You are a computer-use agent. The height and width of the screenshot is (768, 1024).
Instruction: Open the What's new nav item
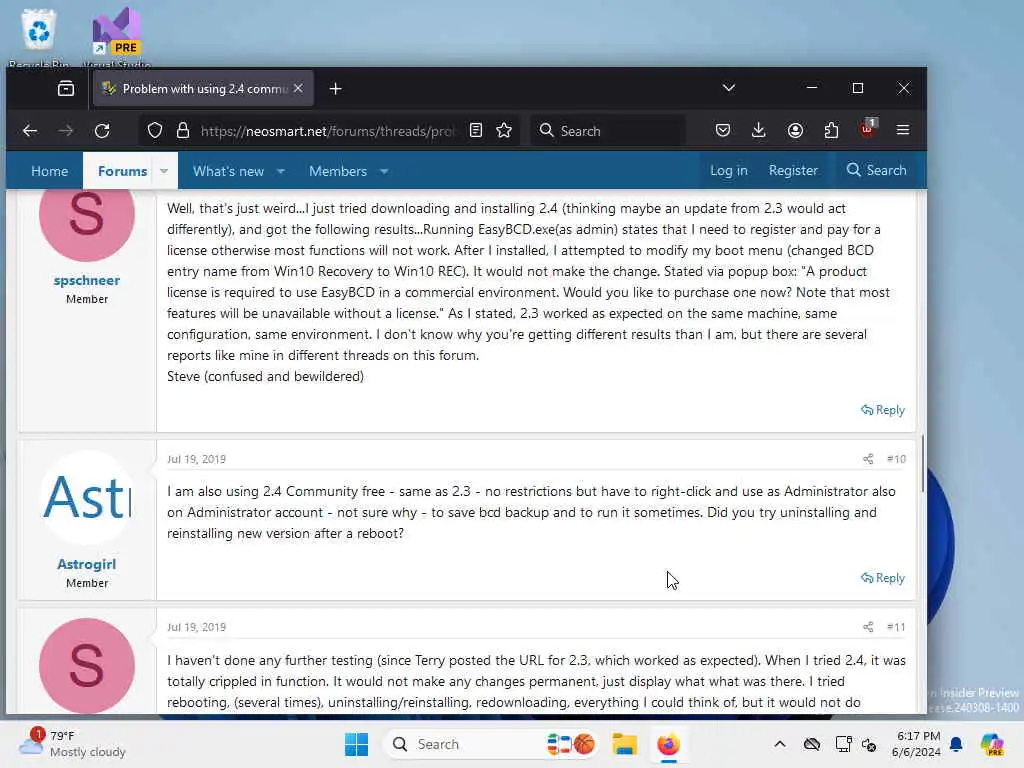point(228,171)
